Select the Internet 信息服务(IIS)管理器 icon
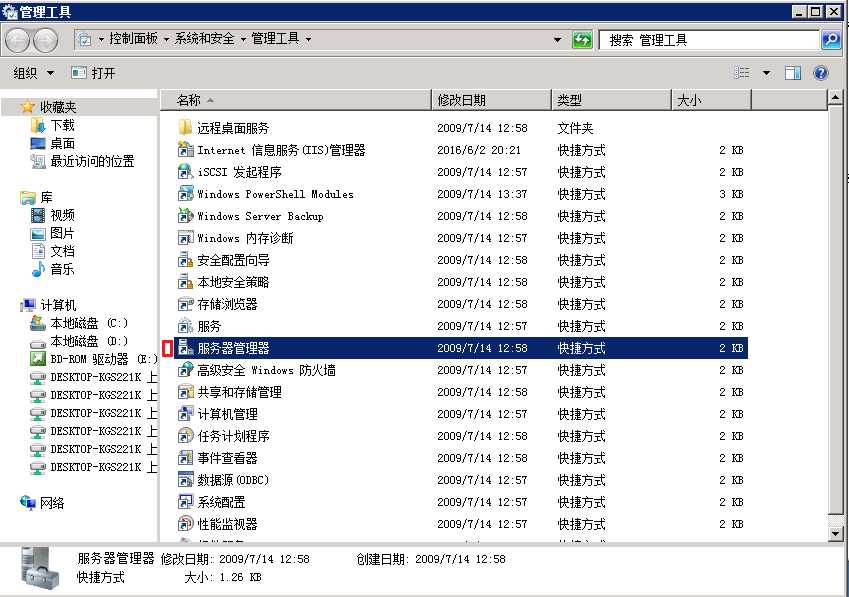 (185, 150)
